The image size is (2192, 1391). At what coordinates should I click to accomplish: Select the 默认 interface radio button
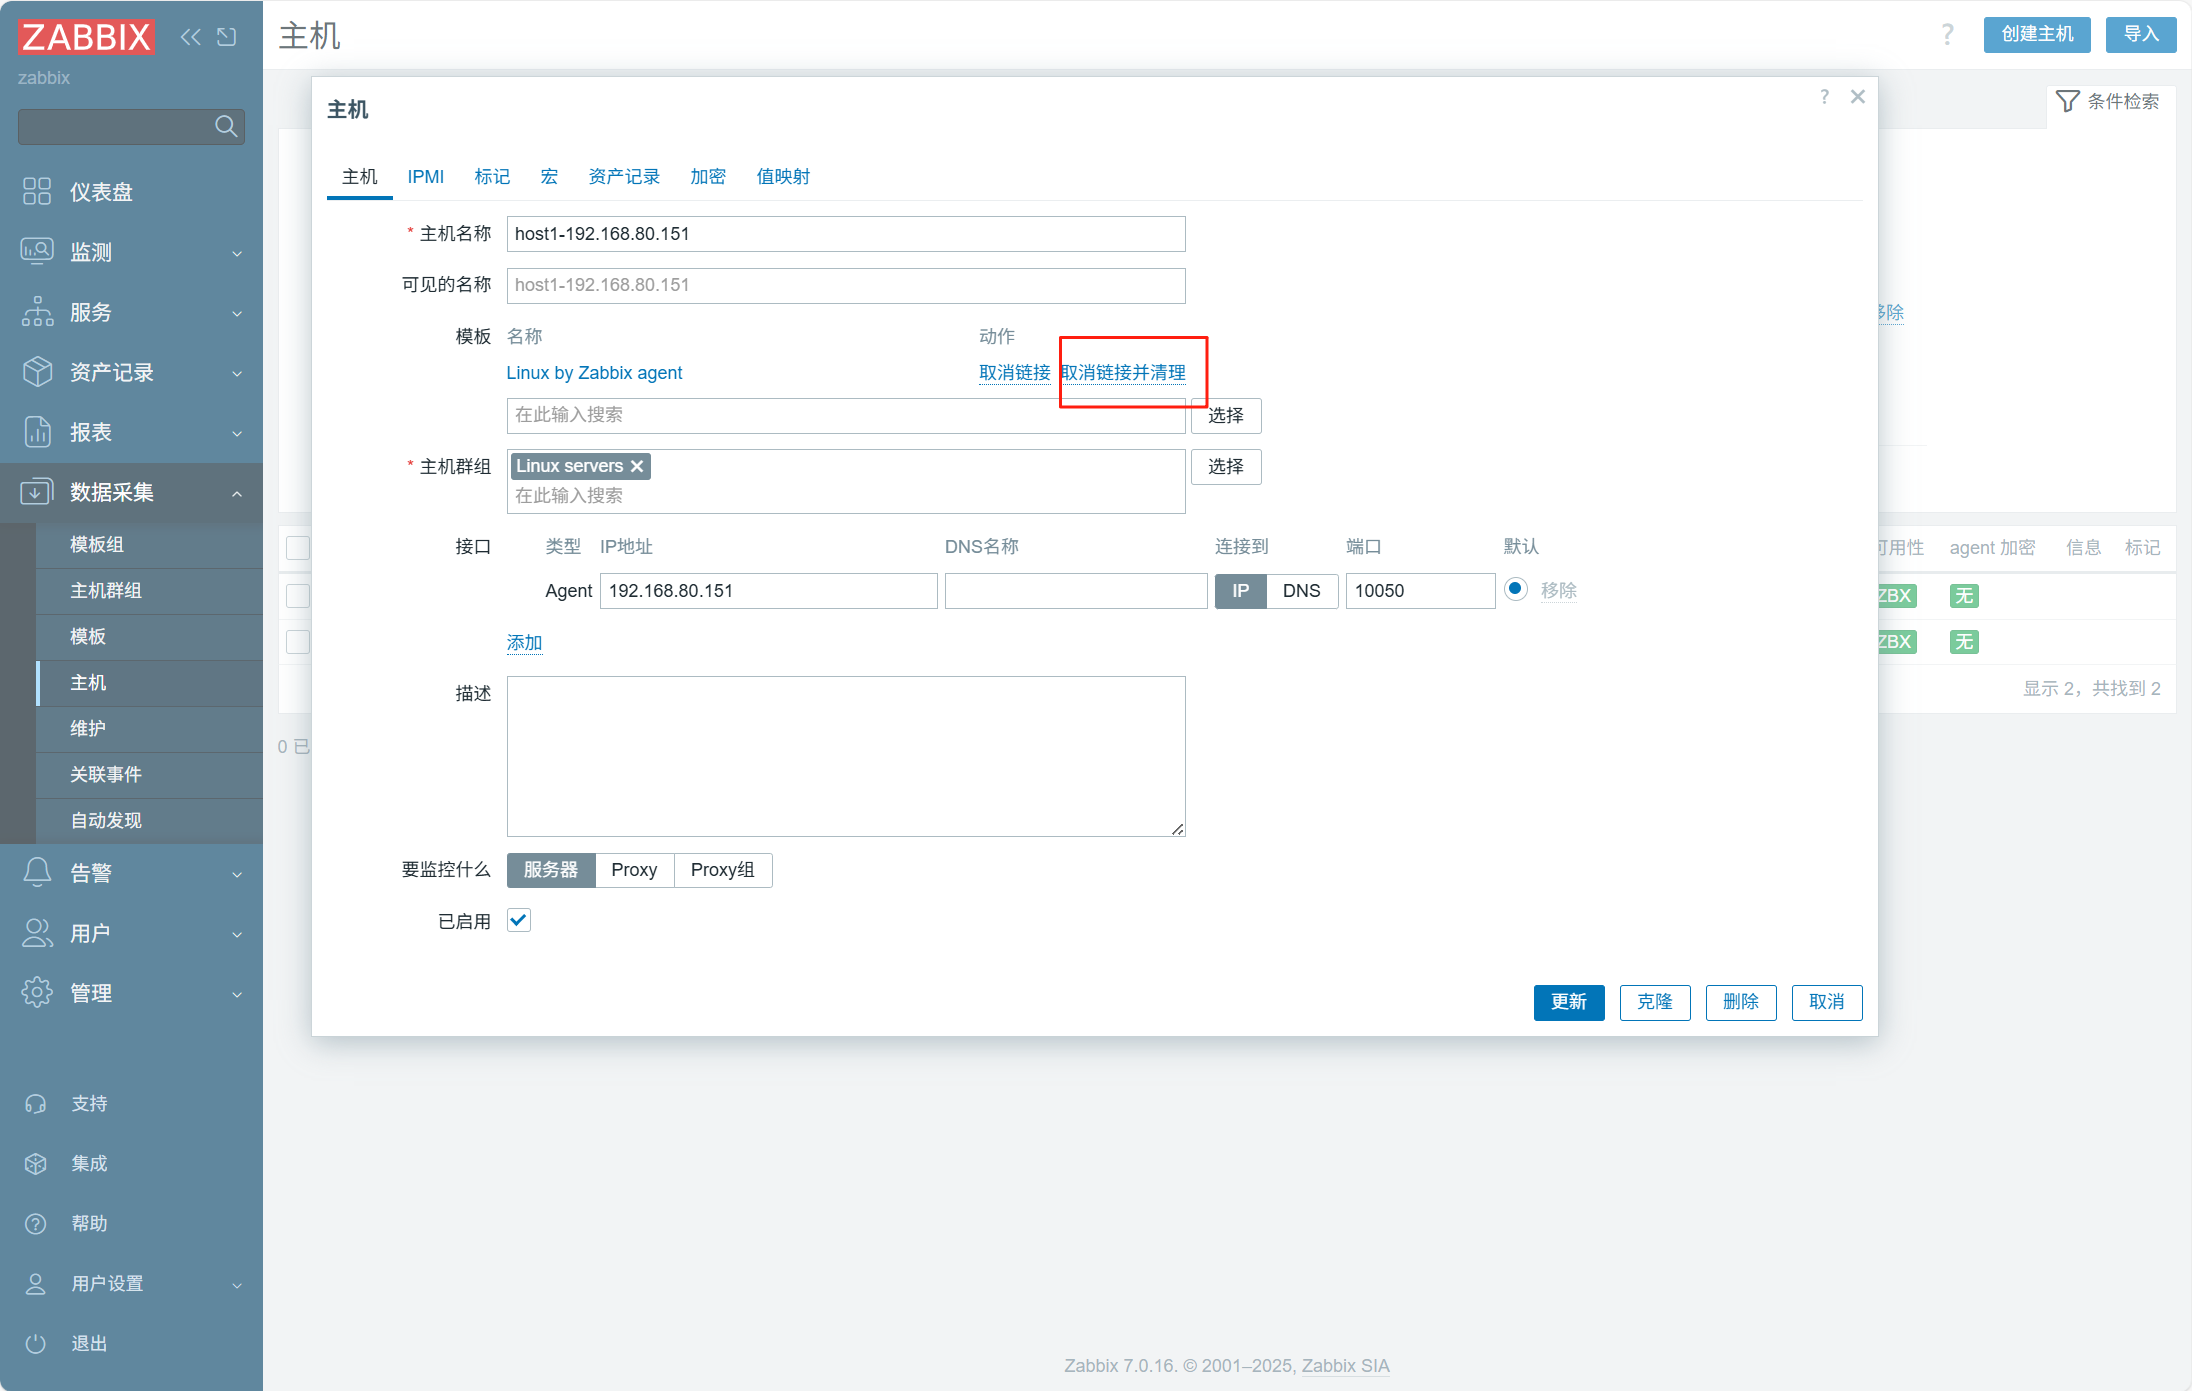pos(1516,589)
